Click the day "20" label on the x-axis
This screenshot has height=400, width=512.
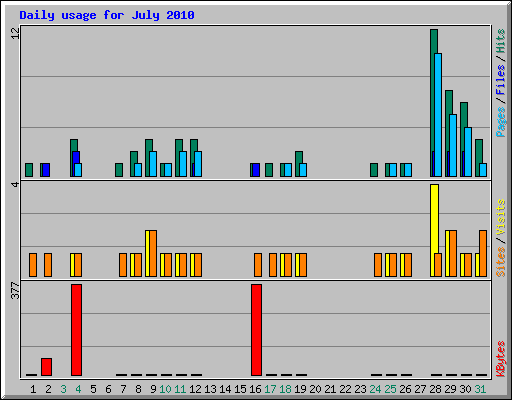tap(315, 389)
